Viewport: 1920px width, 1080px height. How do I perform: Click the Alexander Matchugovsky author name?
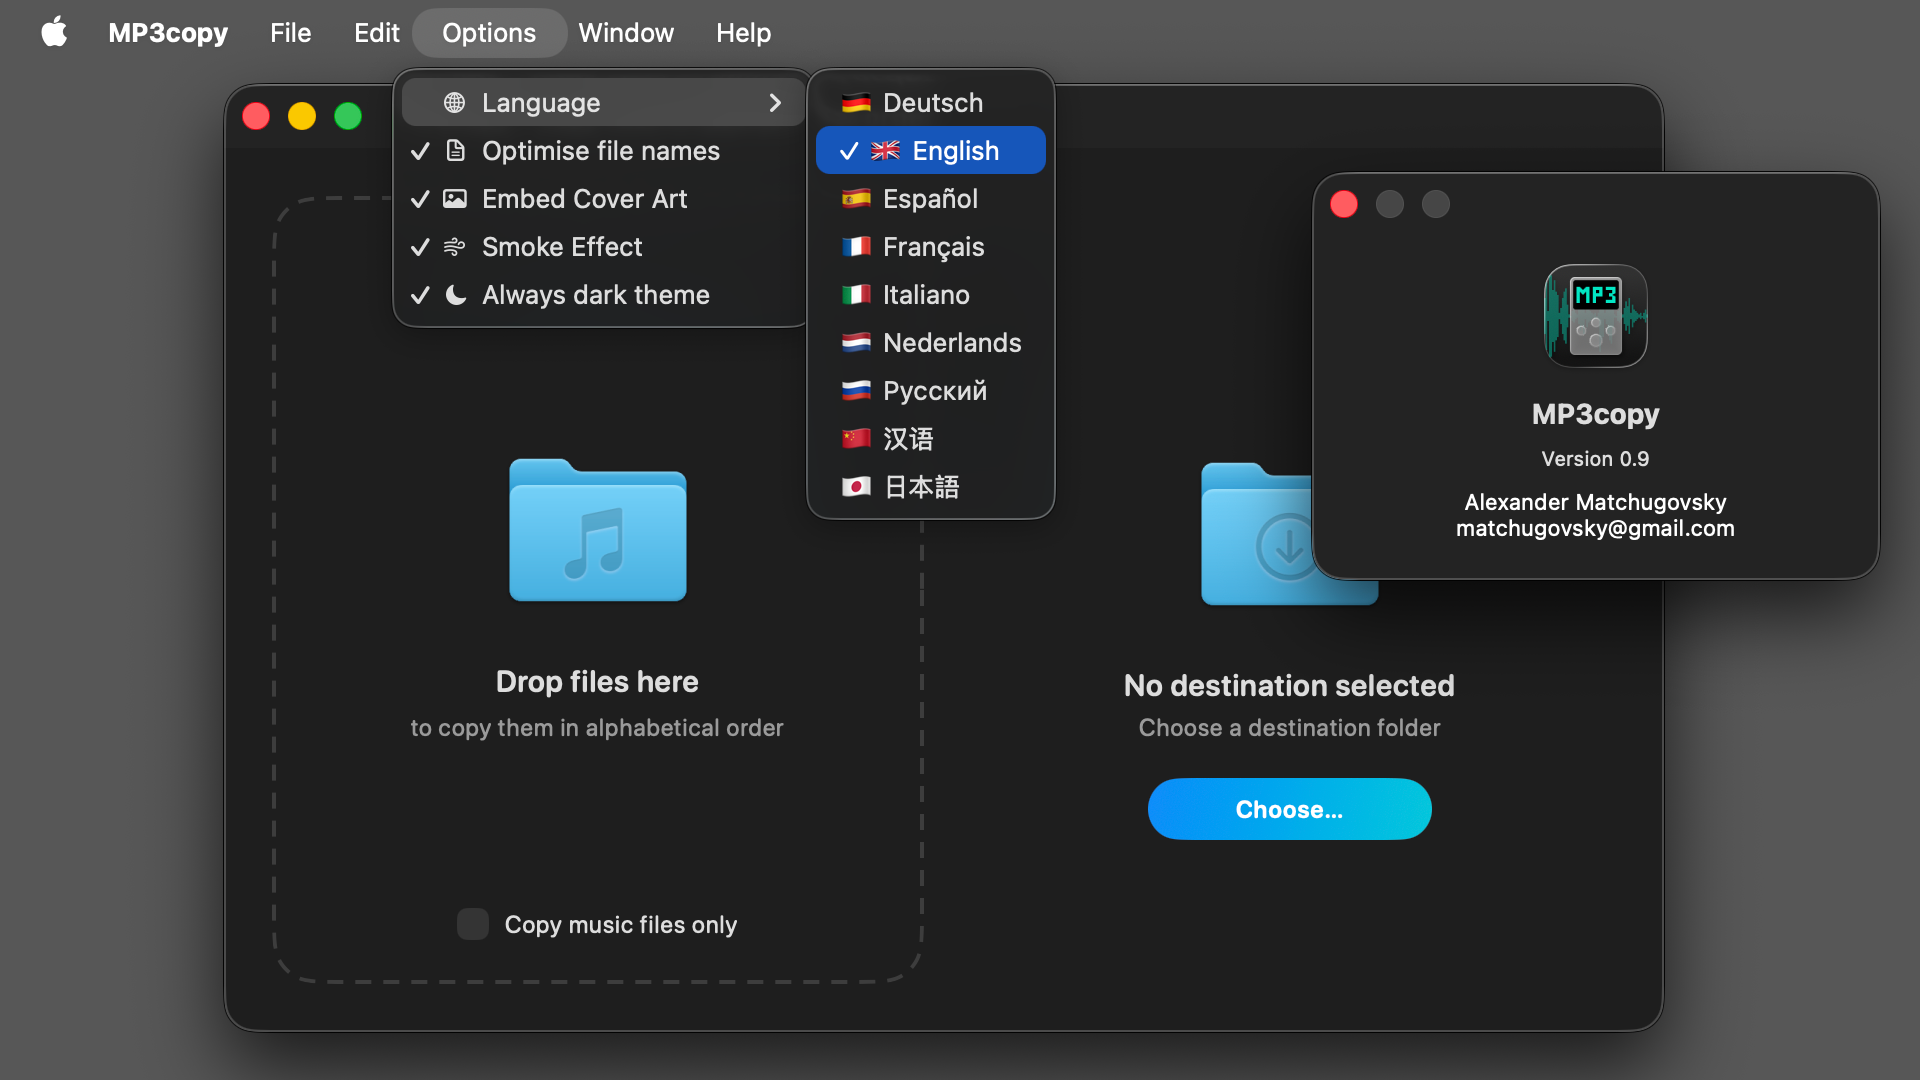click(x=1595, y=502)
